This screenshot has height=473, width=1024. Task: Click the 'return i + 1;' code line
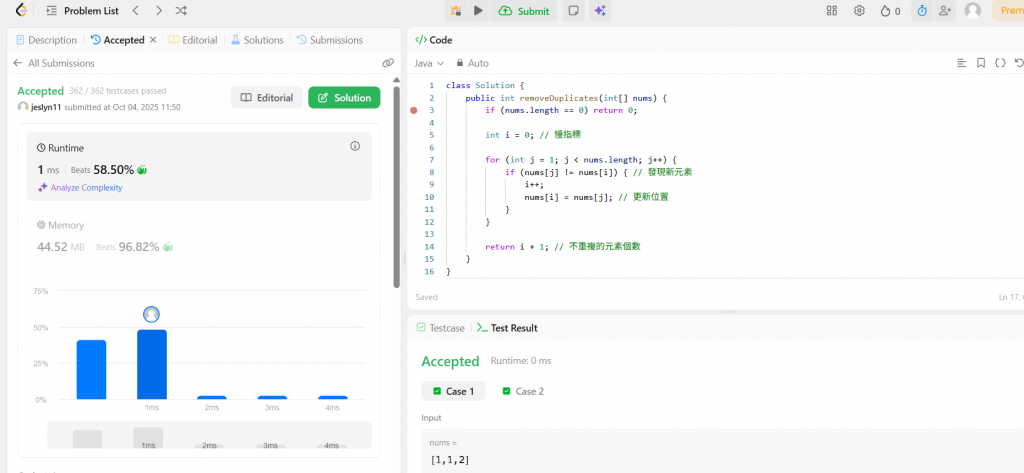518,246
